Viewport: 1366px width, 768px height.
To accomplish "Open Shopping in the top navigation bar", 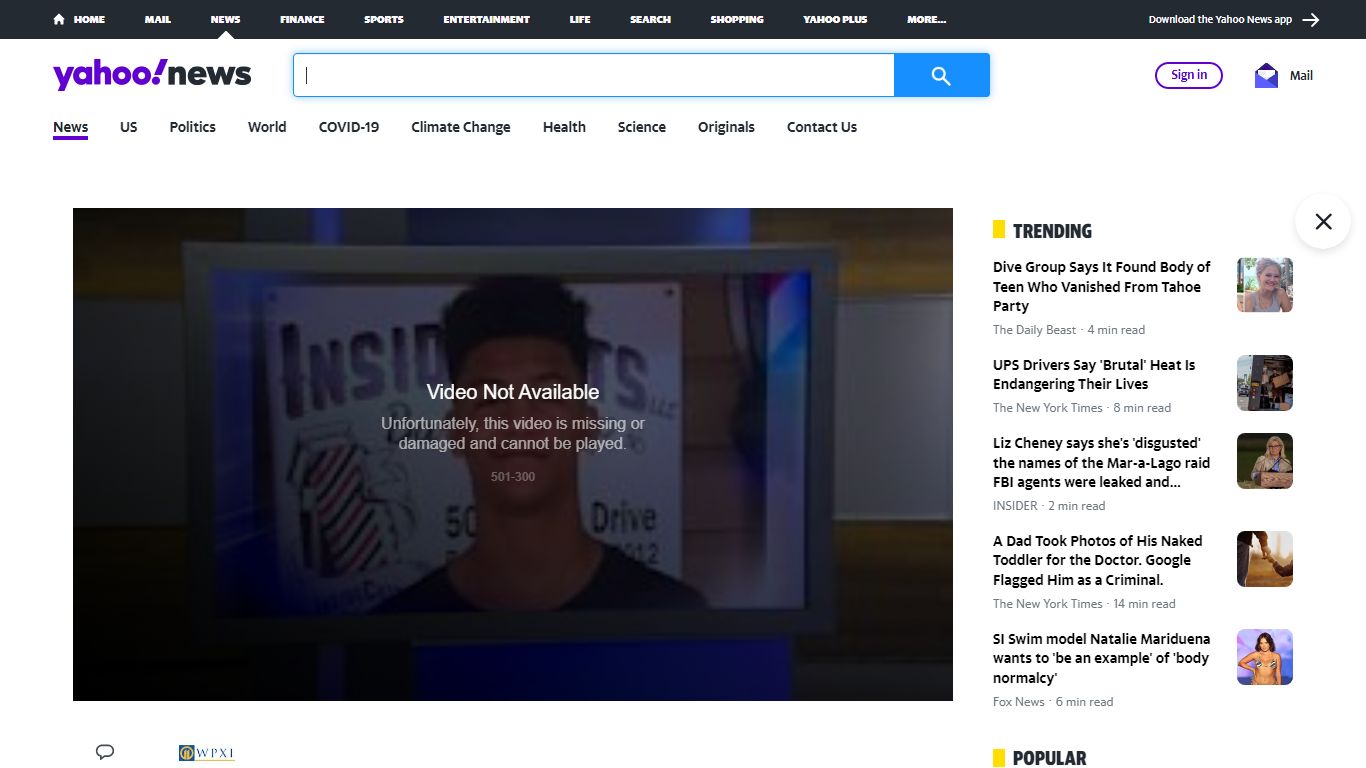I will [737, 19].
